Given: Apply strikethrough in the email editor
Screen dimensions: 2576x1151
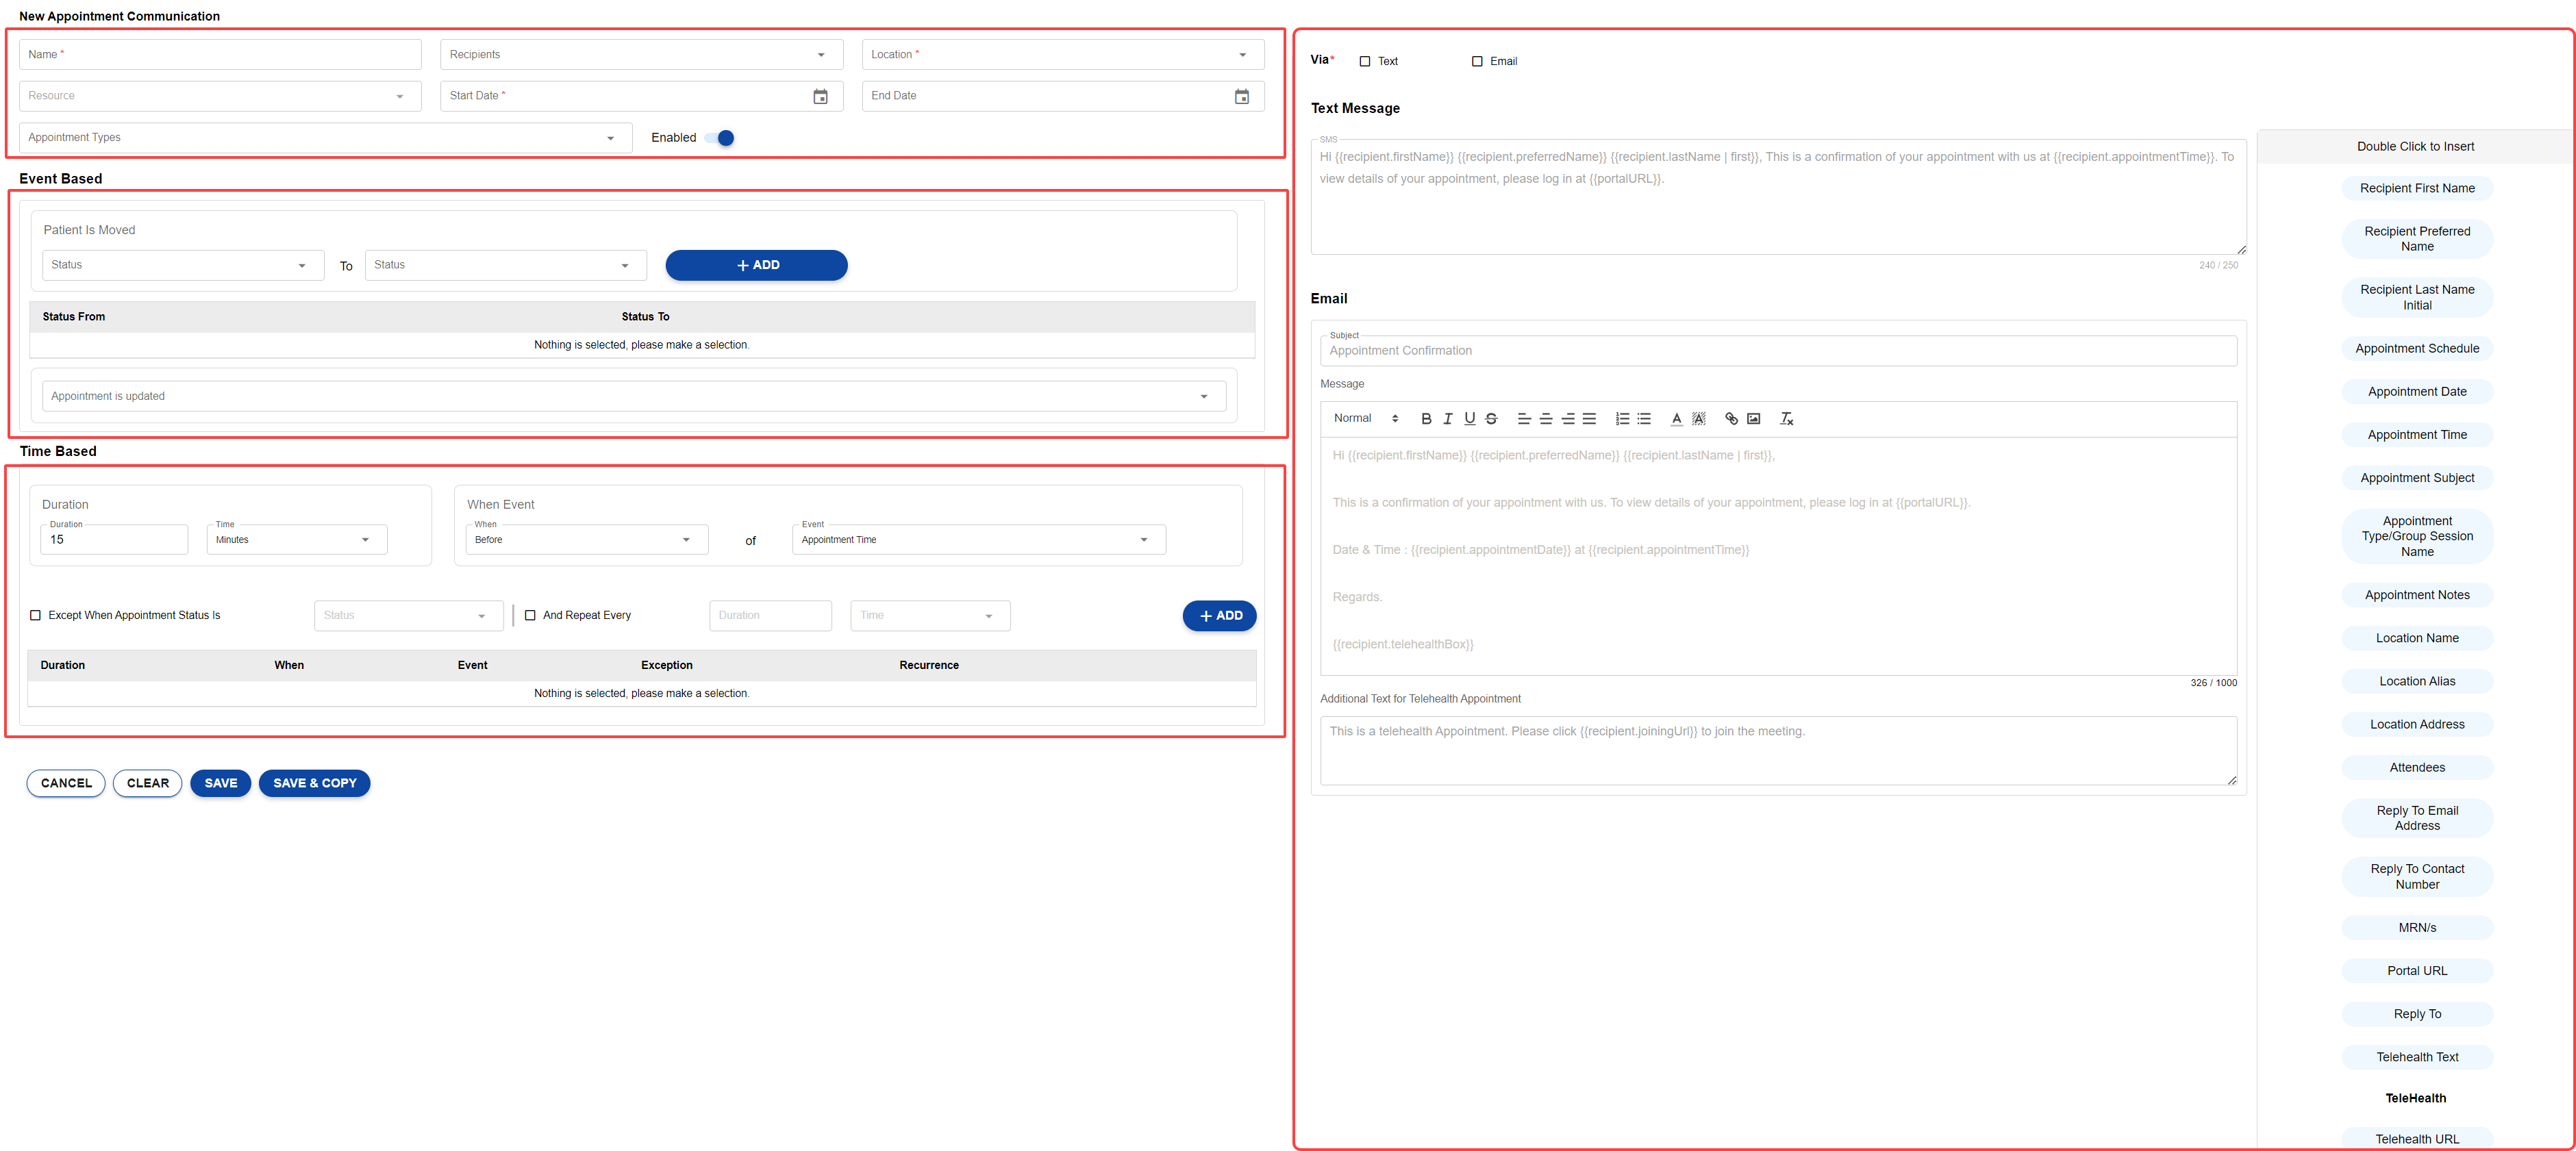Looking at the screenshot, I should click(x=1491, y=419).
